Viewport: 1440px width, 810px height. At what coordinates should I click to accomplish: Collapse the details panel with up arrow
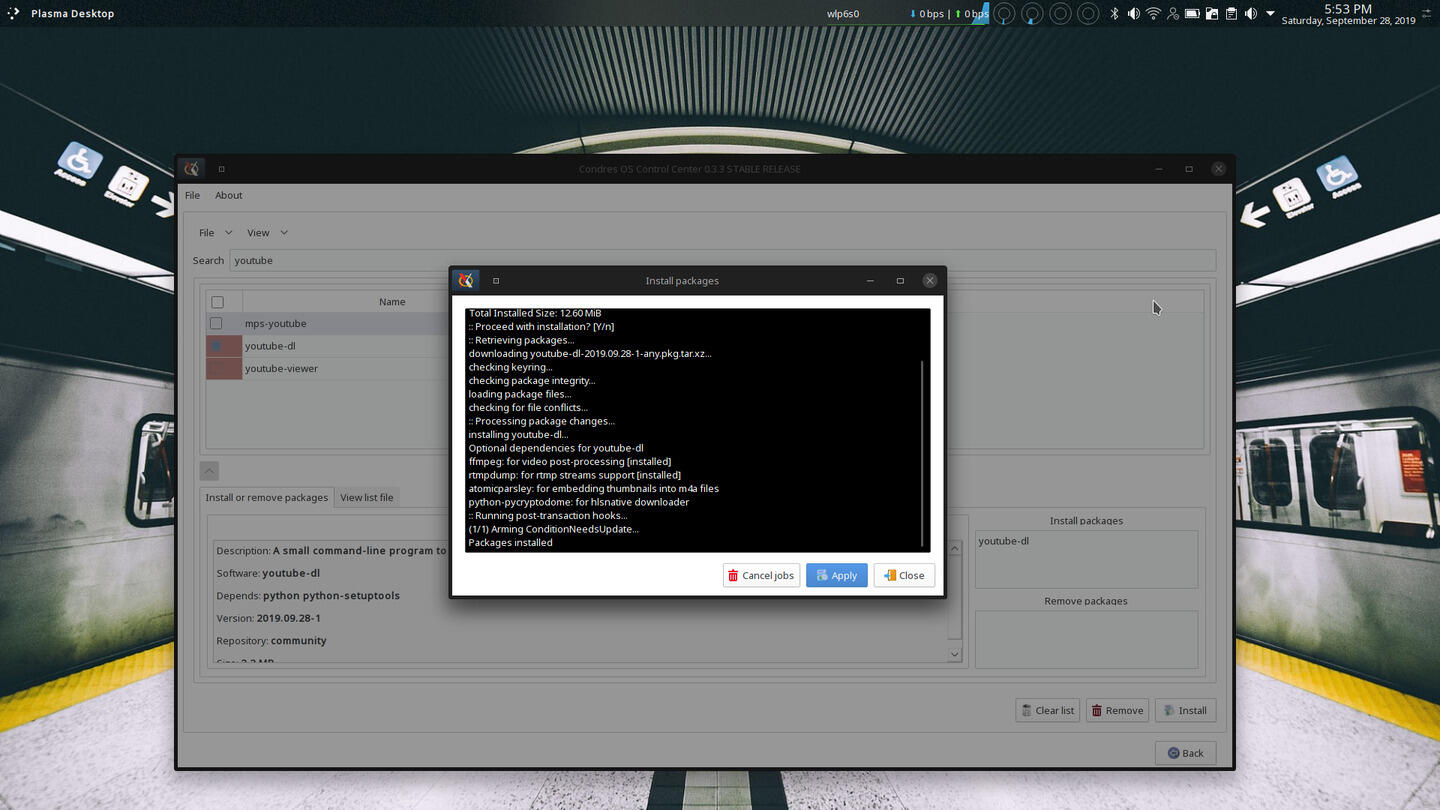[209, 470]
